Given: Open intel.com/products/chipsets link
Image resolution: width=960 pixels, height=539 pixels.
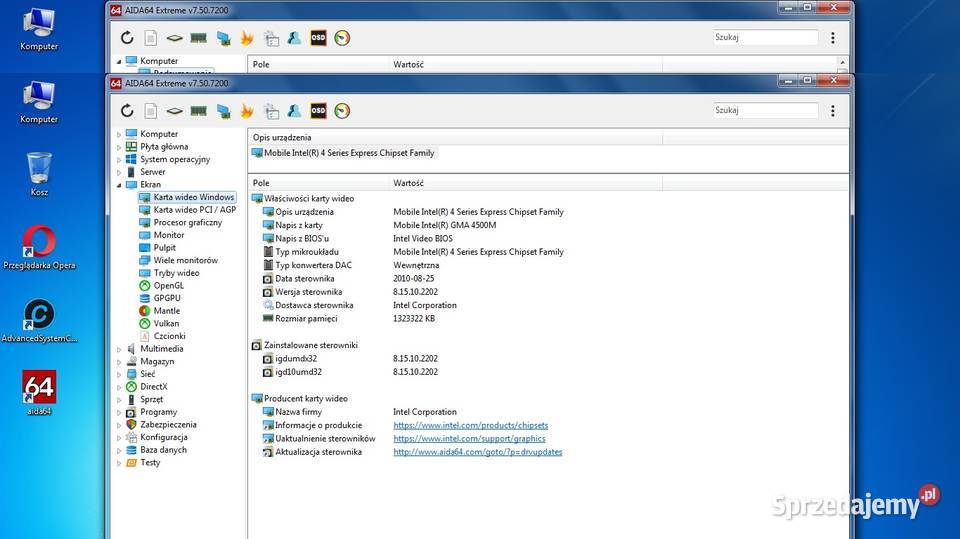Looking at the screenshot, I should coord(470,425).
